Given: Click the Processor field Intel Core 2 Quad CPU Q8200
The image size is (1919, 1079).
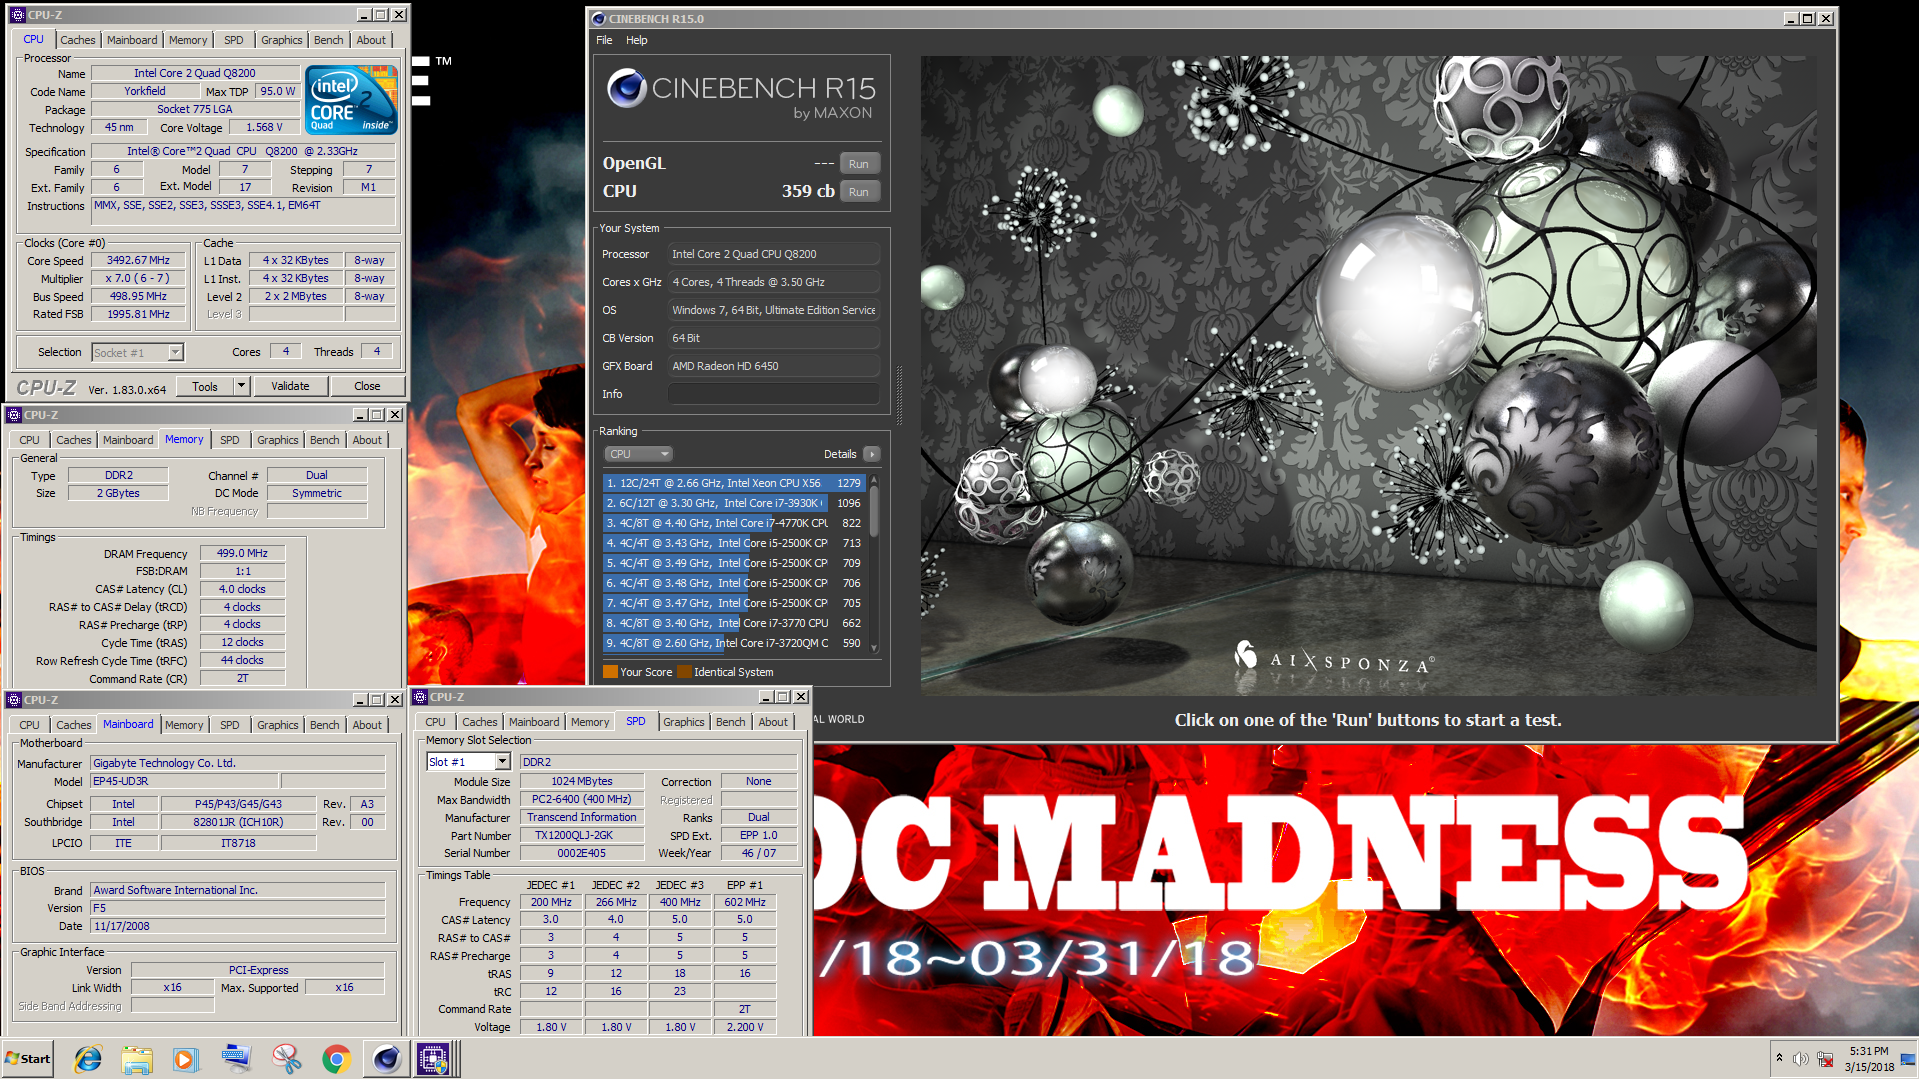Looking at the screenshot, I should (773, 254).
